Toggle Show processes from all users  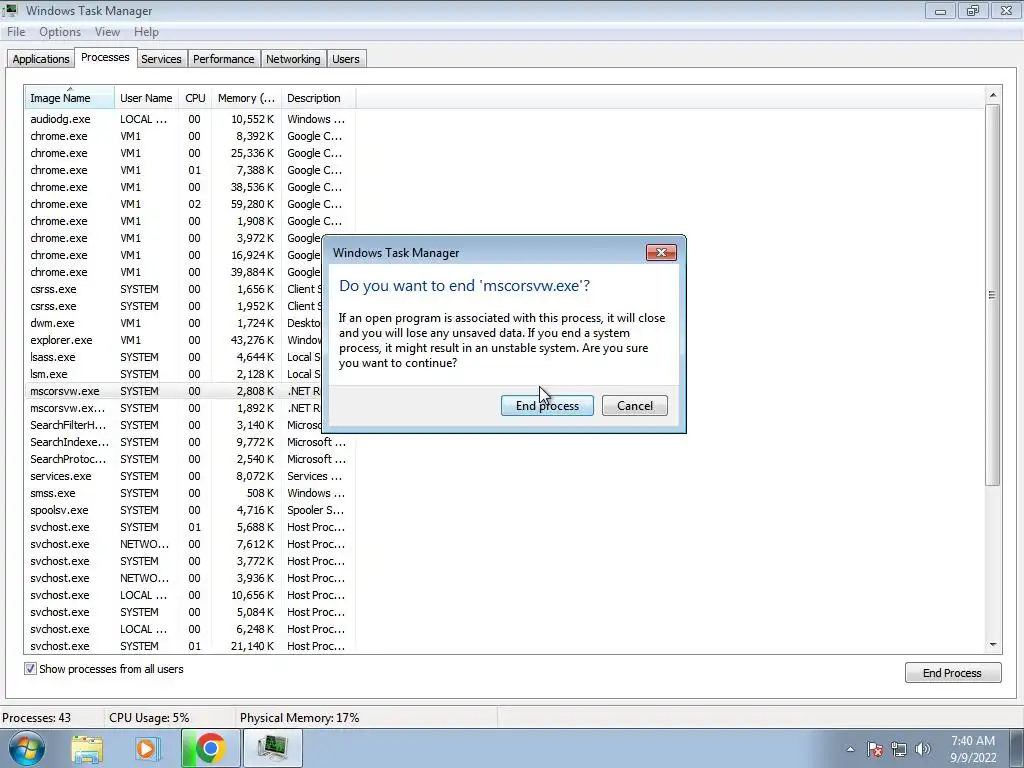[x=30, y=669]
